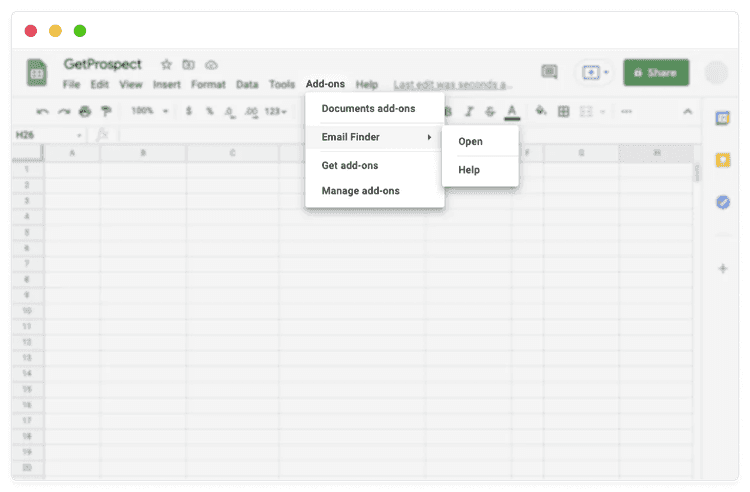This screenshot has height=492, width=750.
Task: Open the Help menu in menu bar
Action: pos(366,85)
